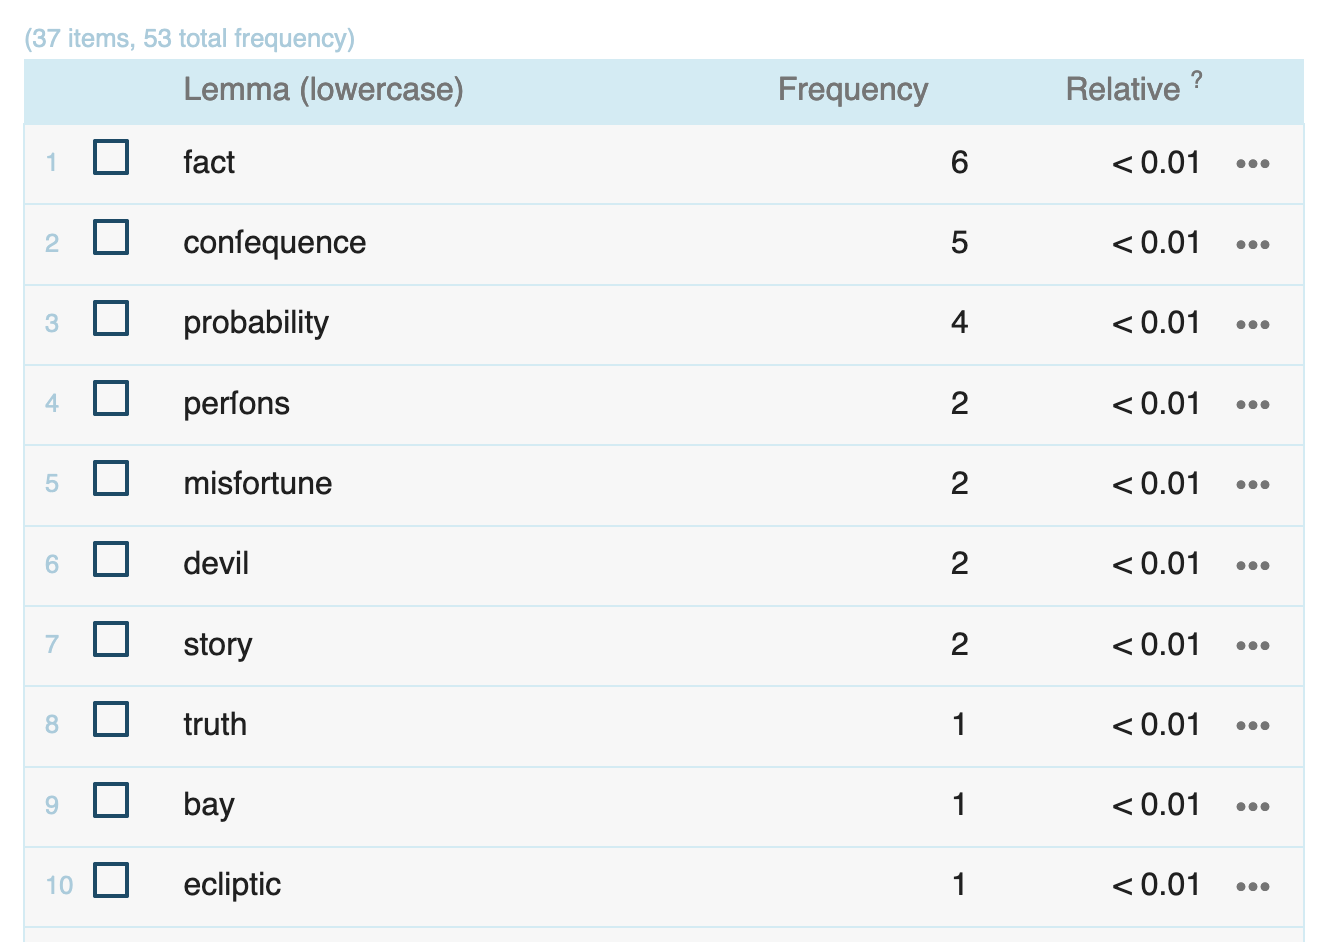Viewport: 1324px width, 942px height.
Task: Tick the checkbox for 'fact'
Action: point(111,158)
